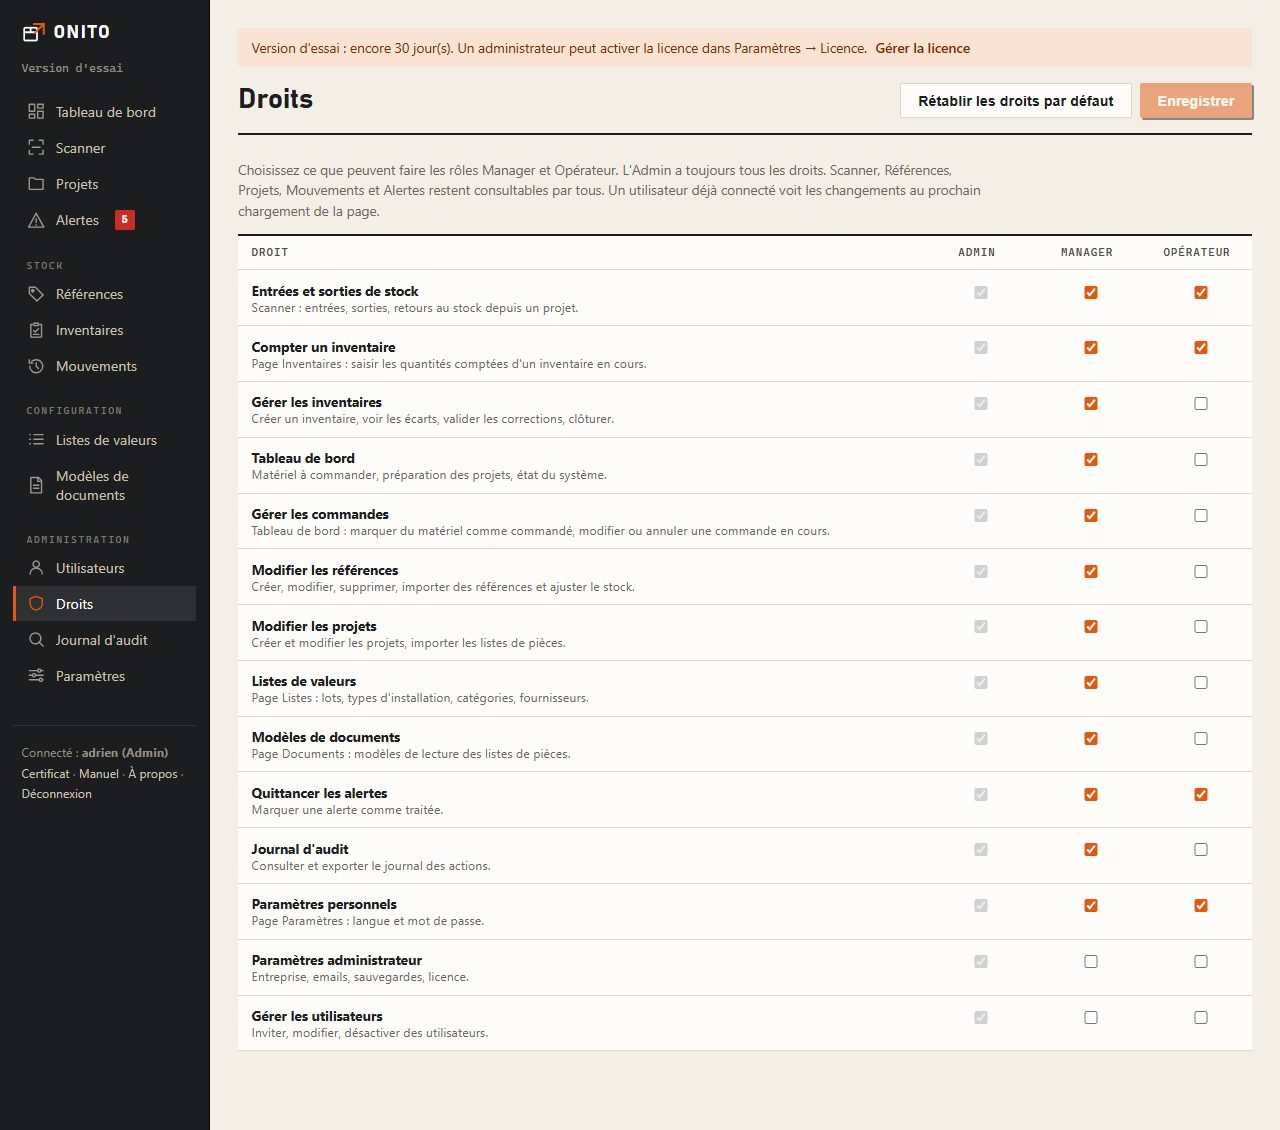Click the Paramètres sliders icon
Viewport: 1280px width, 1130px height.
click(x=36, y=676)
